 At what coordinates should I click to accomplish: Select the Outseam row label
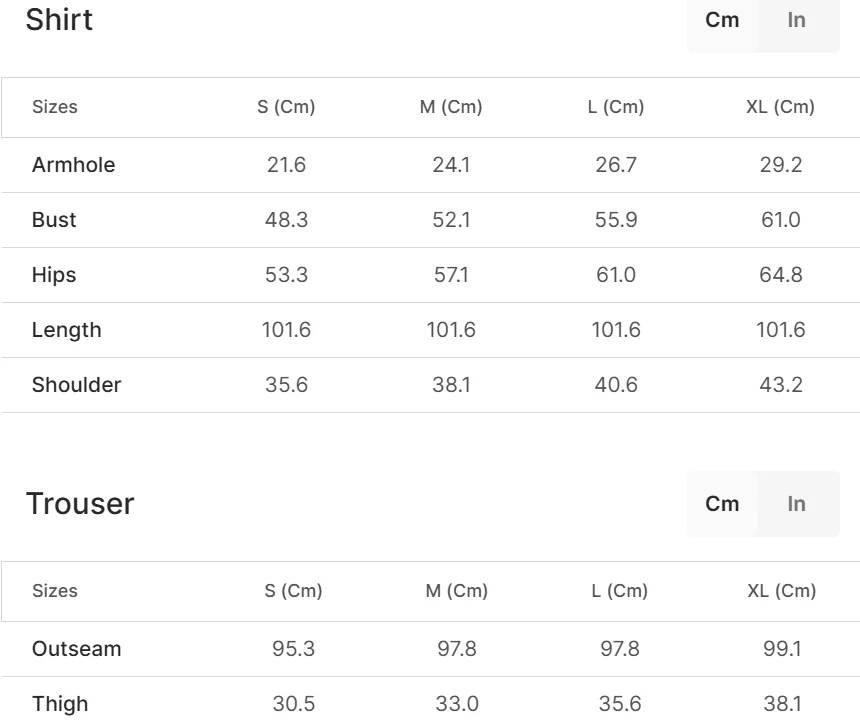pos(76,649)
